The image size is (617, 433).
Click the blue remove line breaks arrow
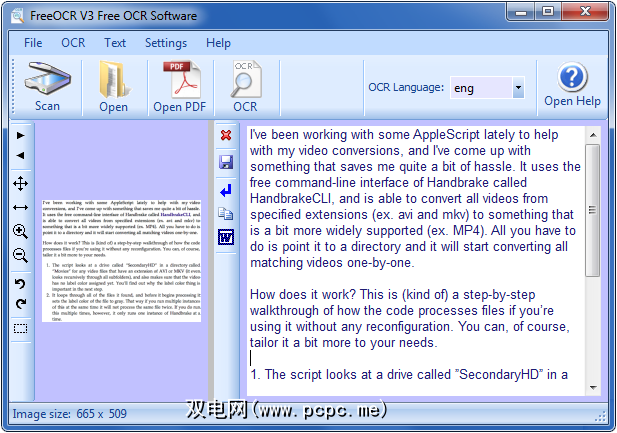click(226, 191)
